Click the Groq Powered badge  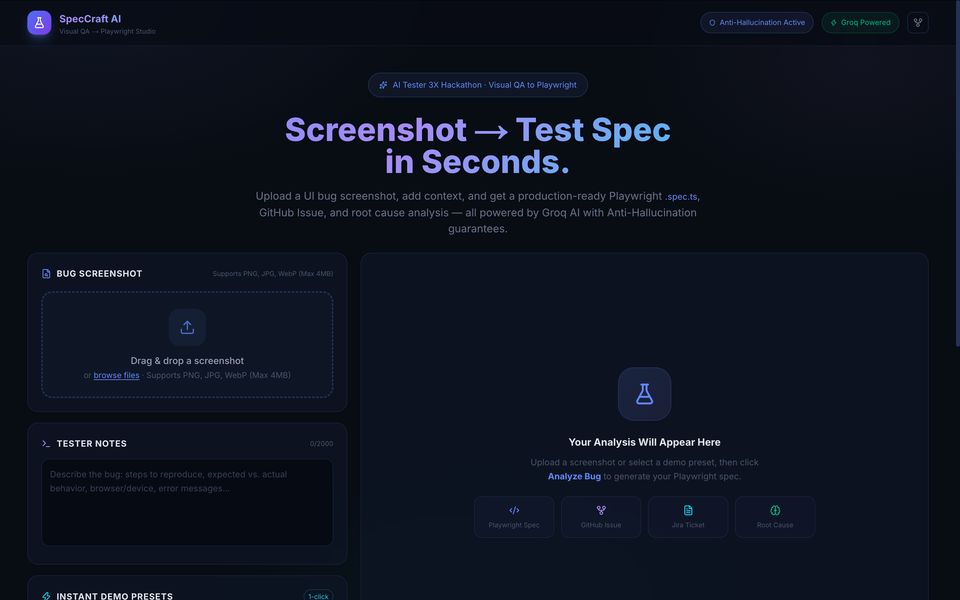click(860, 23)
